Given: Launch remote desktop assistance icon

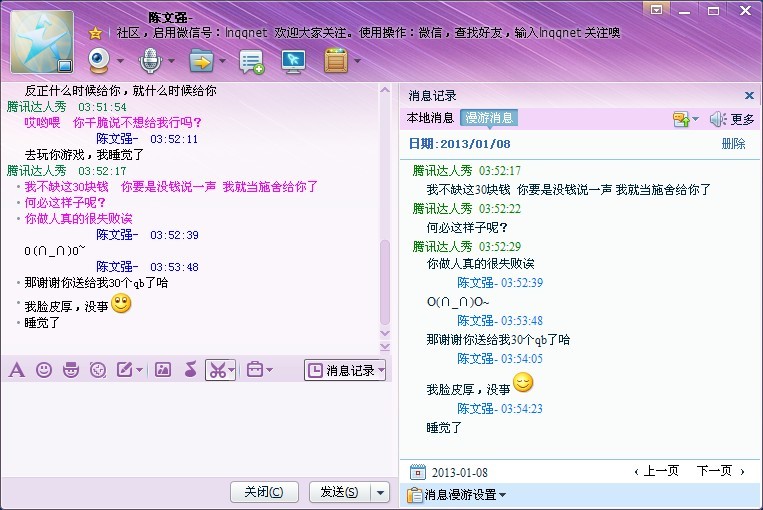Looking at the screenshot, I should point(293,61).
